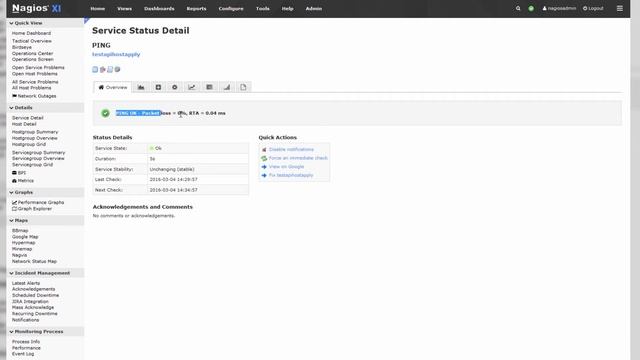
Task: Open the Configure menu
Action: tap(231, 9)
